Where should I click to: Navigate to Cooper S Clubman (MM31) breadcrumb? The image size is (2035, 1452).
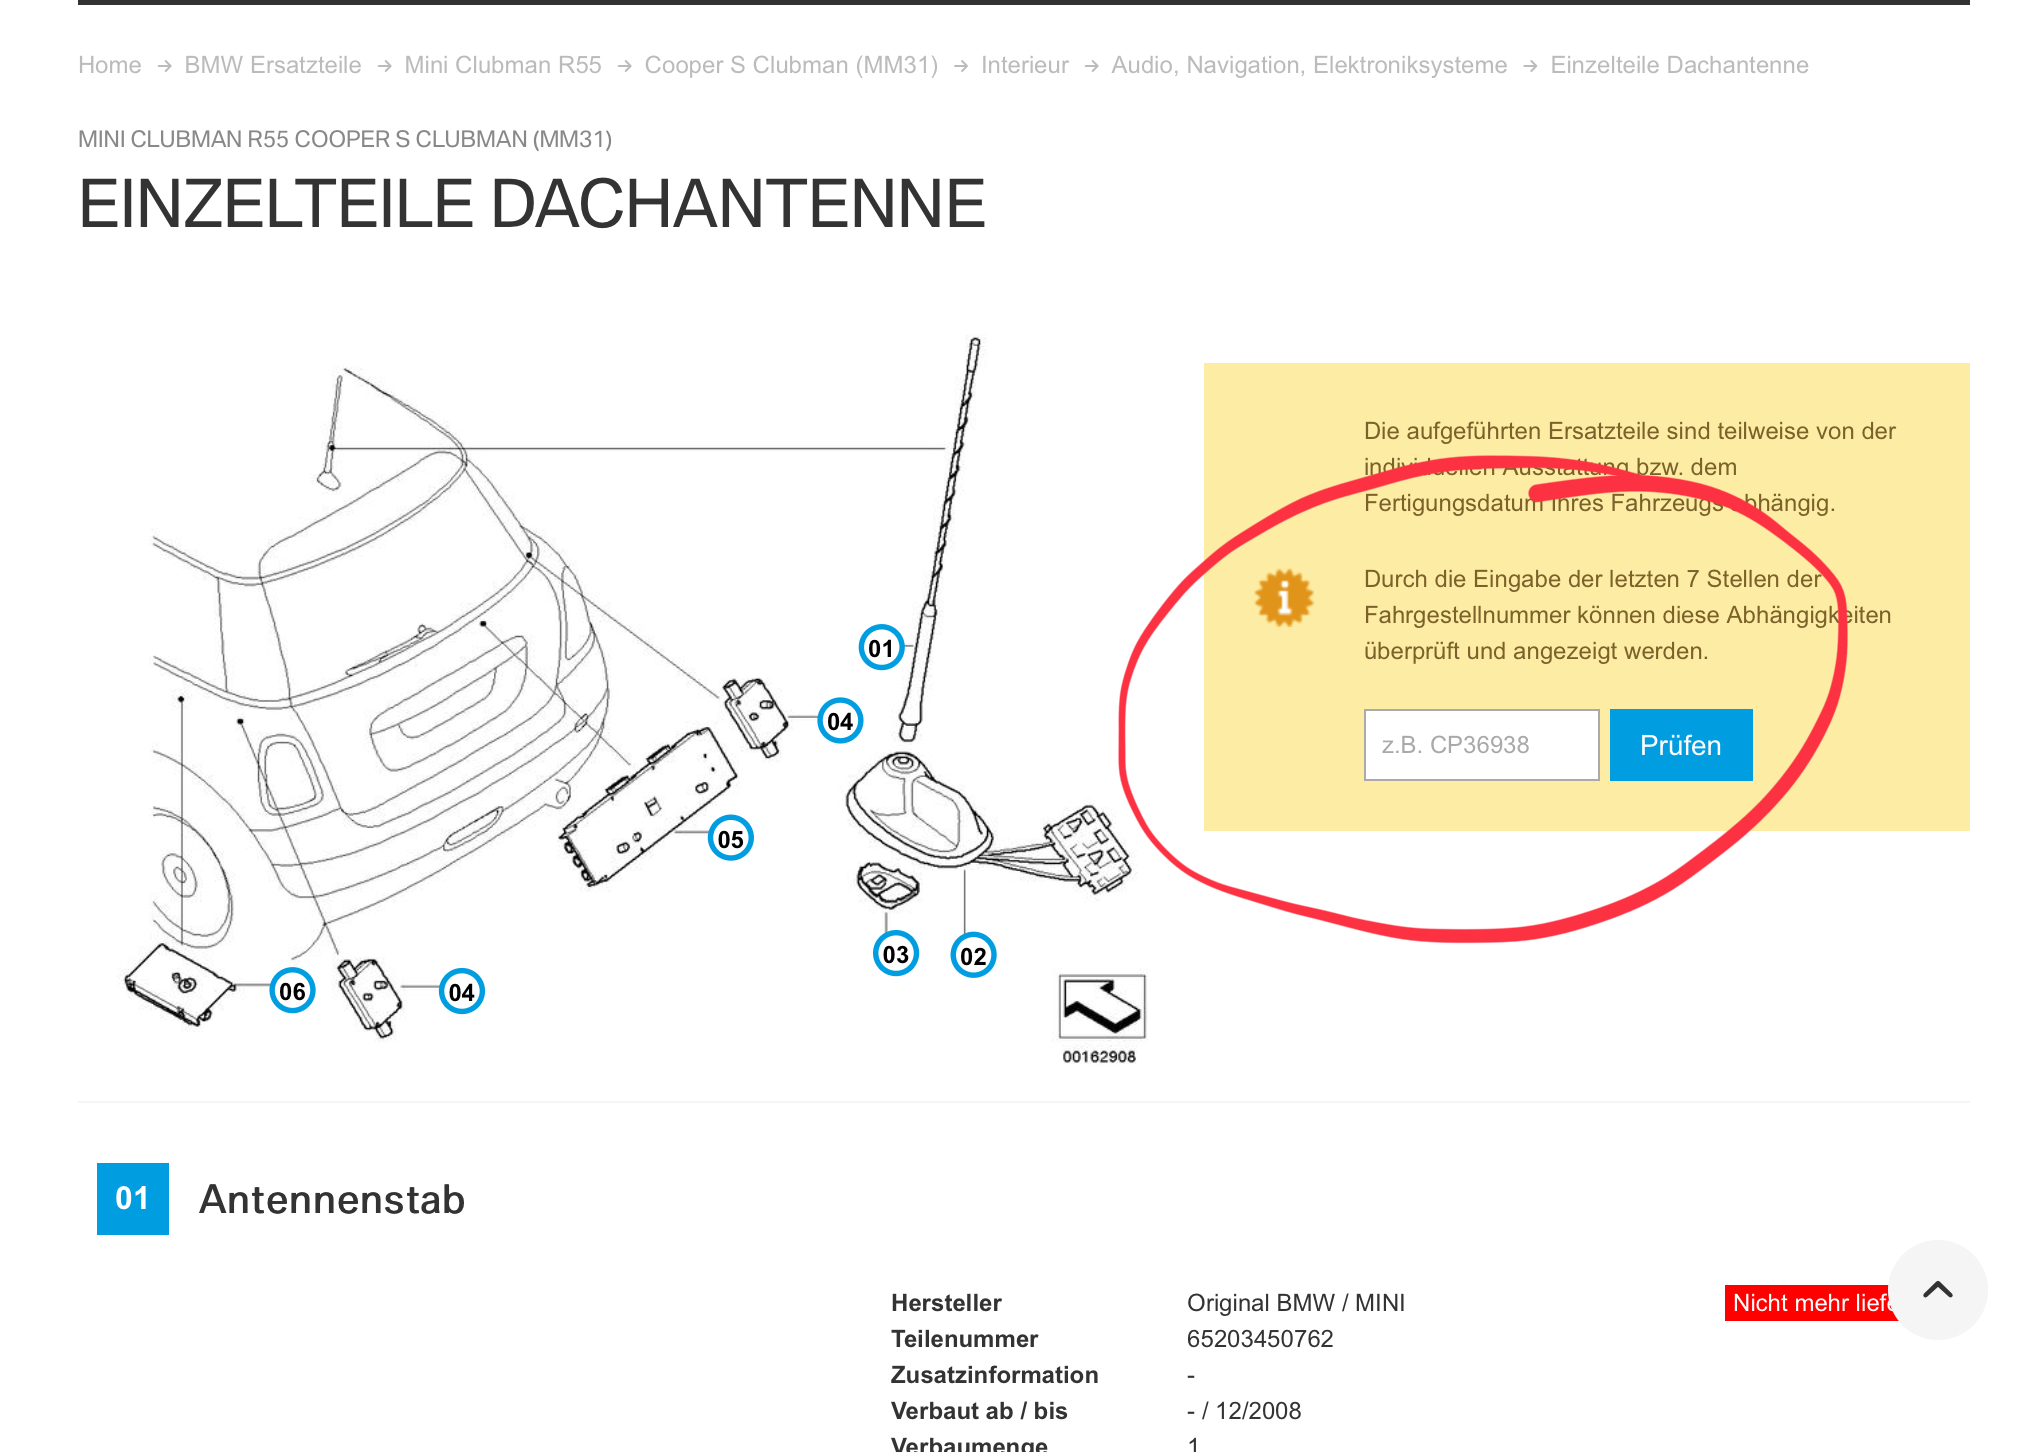[790, 65]
